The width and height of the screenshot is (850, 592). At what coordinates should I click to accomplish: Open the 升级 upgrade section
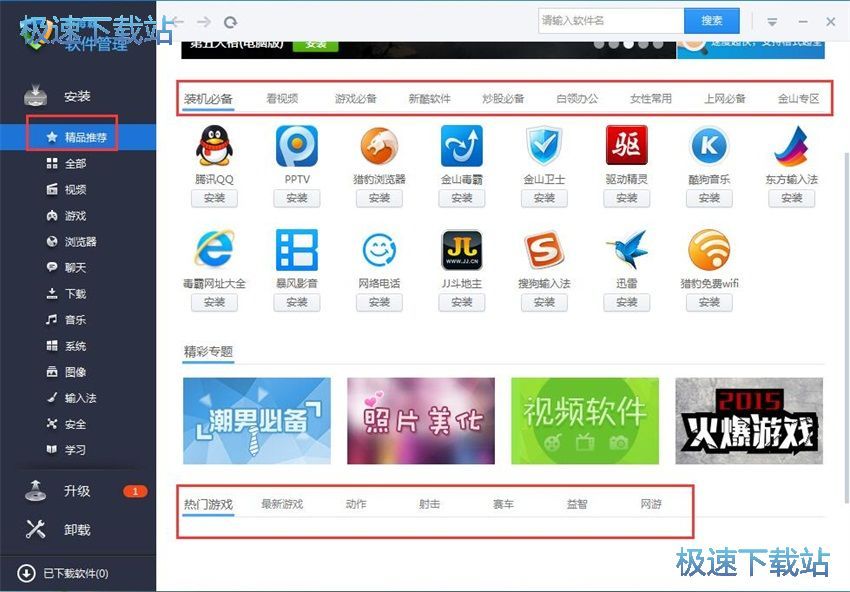tap(78, 491)
